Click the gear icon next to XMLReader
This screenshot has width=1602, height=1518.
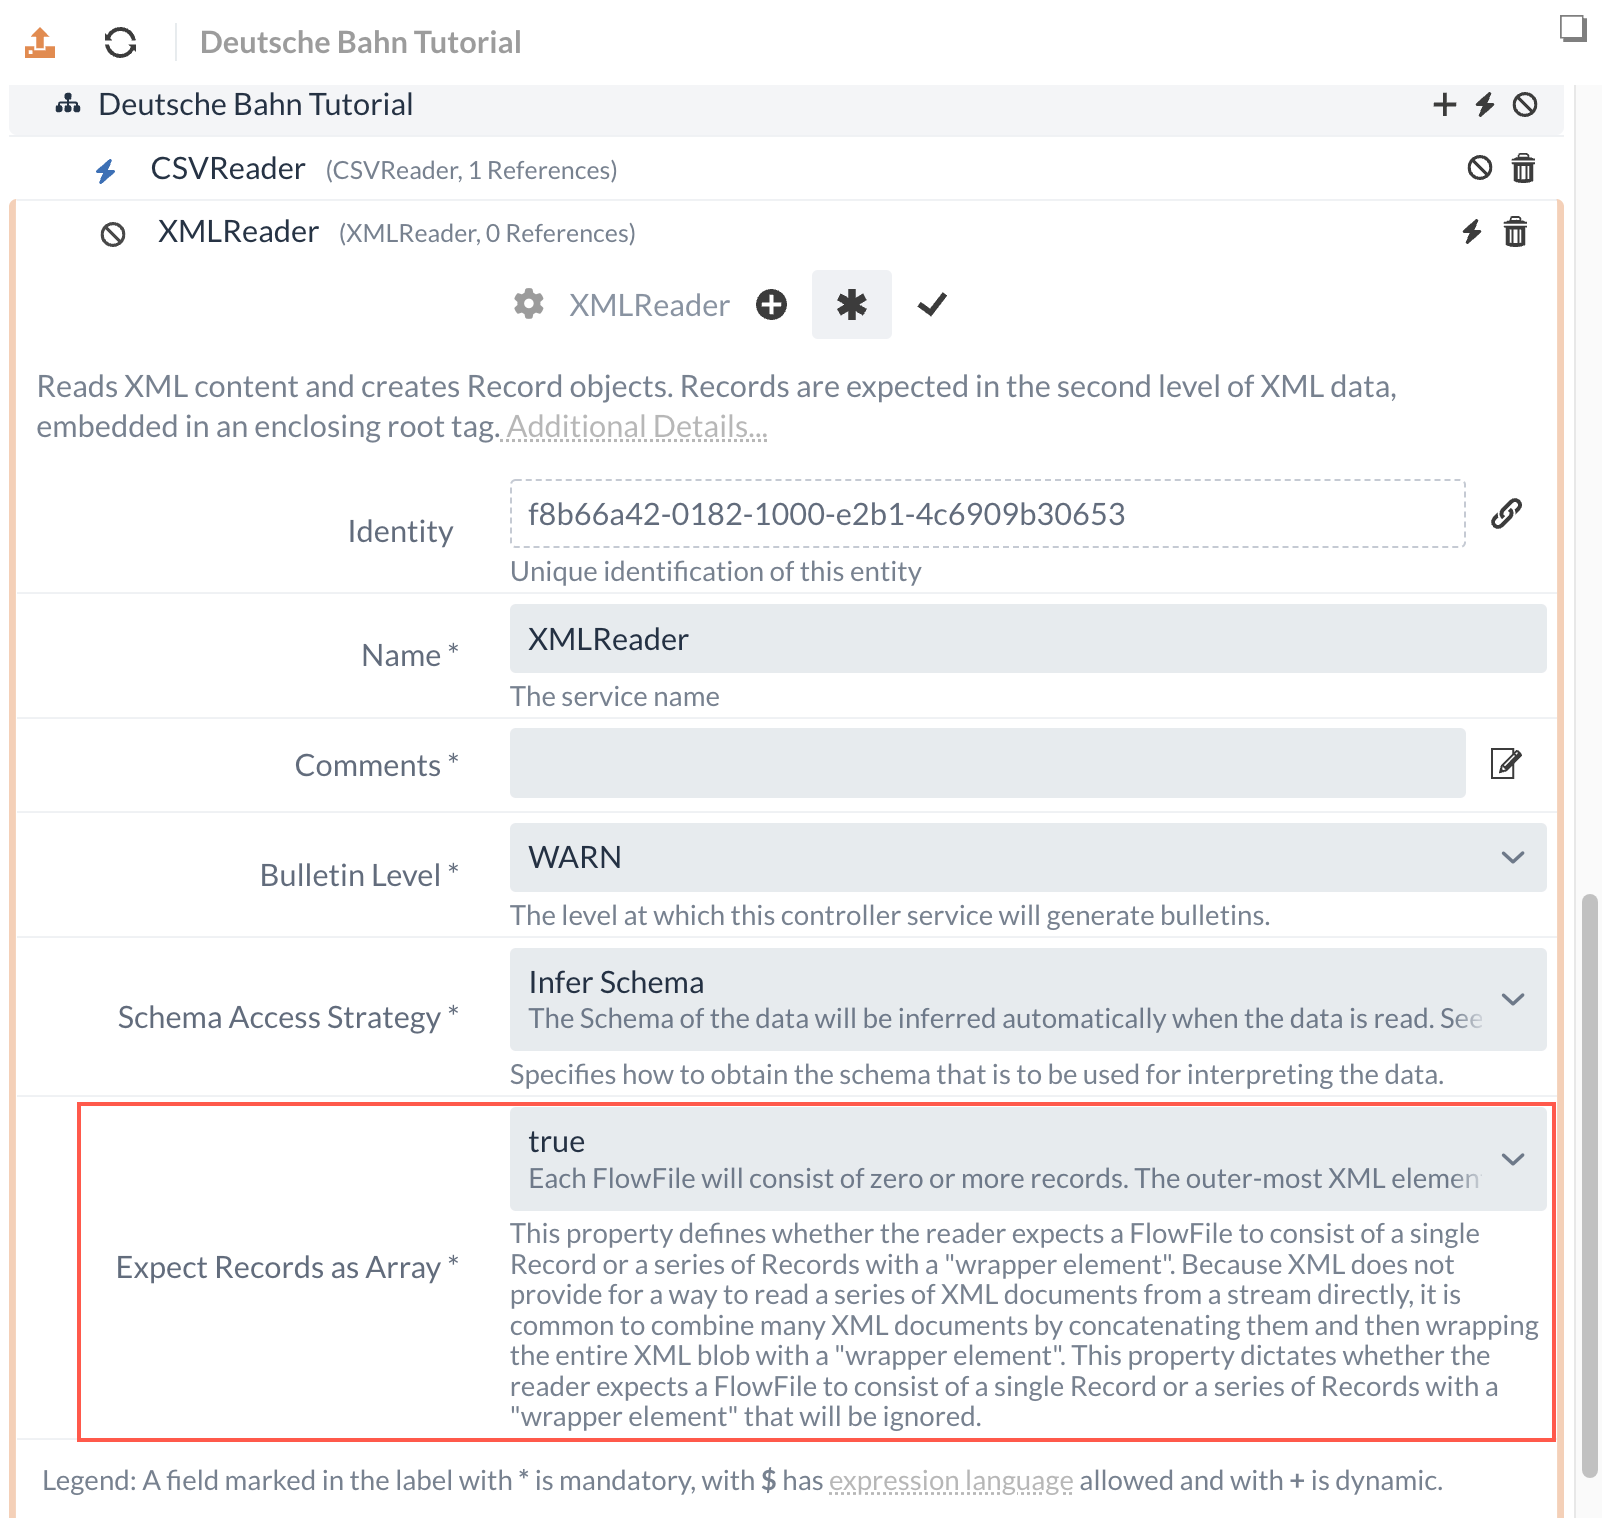(529, 304)
